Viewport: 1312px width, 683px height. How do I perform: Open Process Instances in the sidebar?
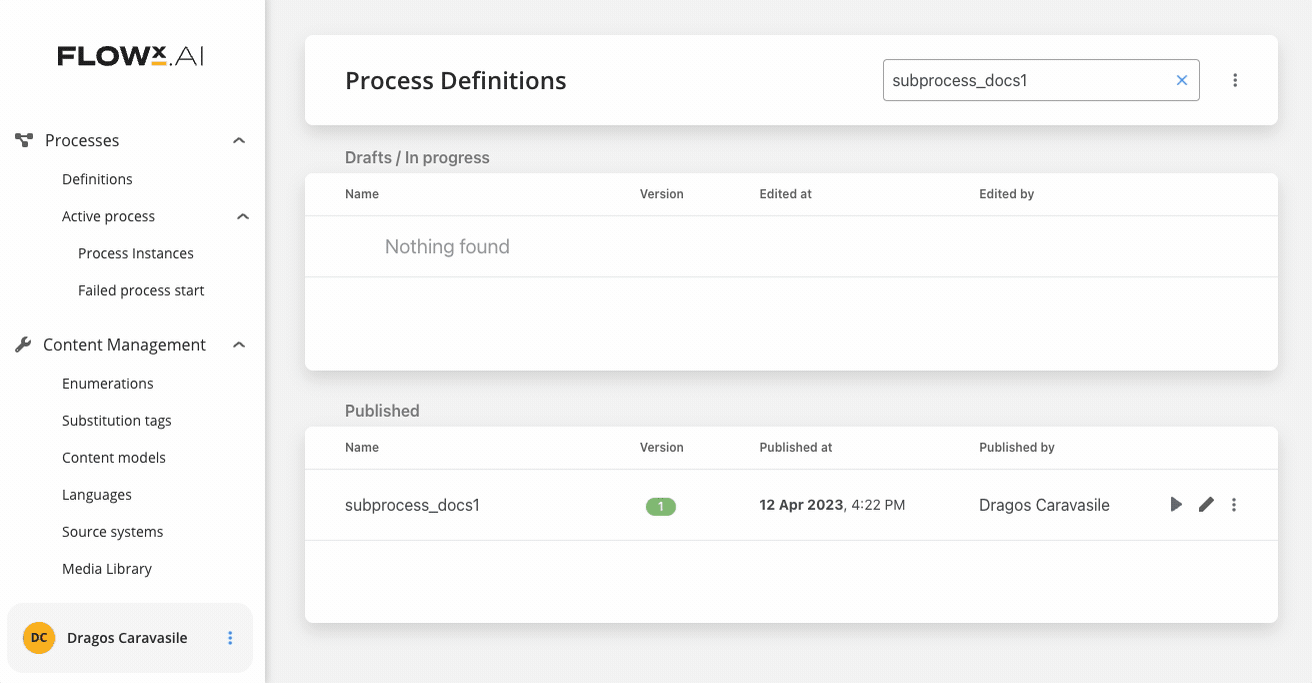[136, 253]
